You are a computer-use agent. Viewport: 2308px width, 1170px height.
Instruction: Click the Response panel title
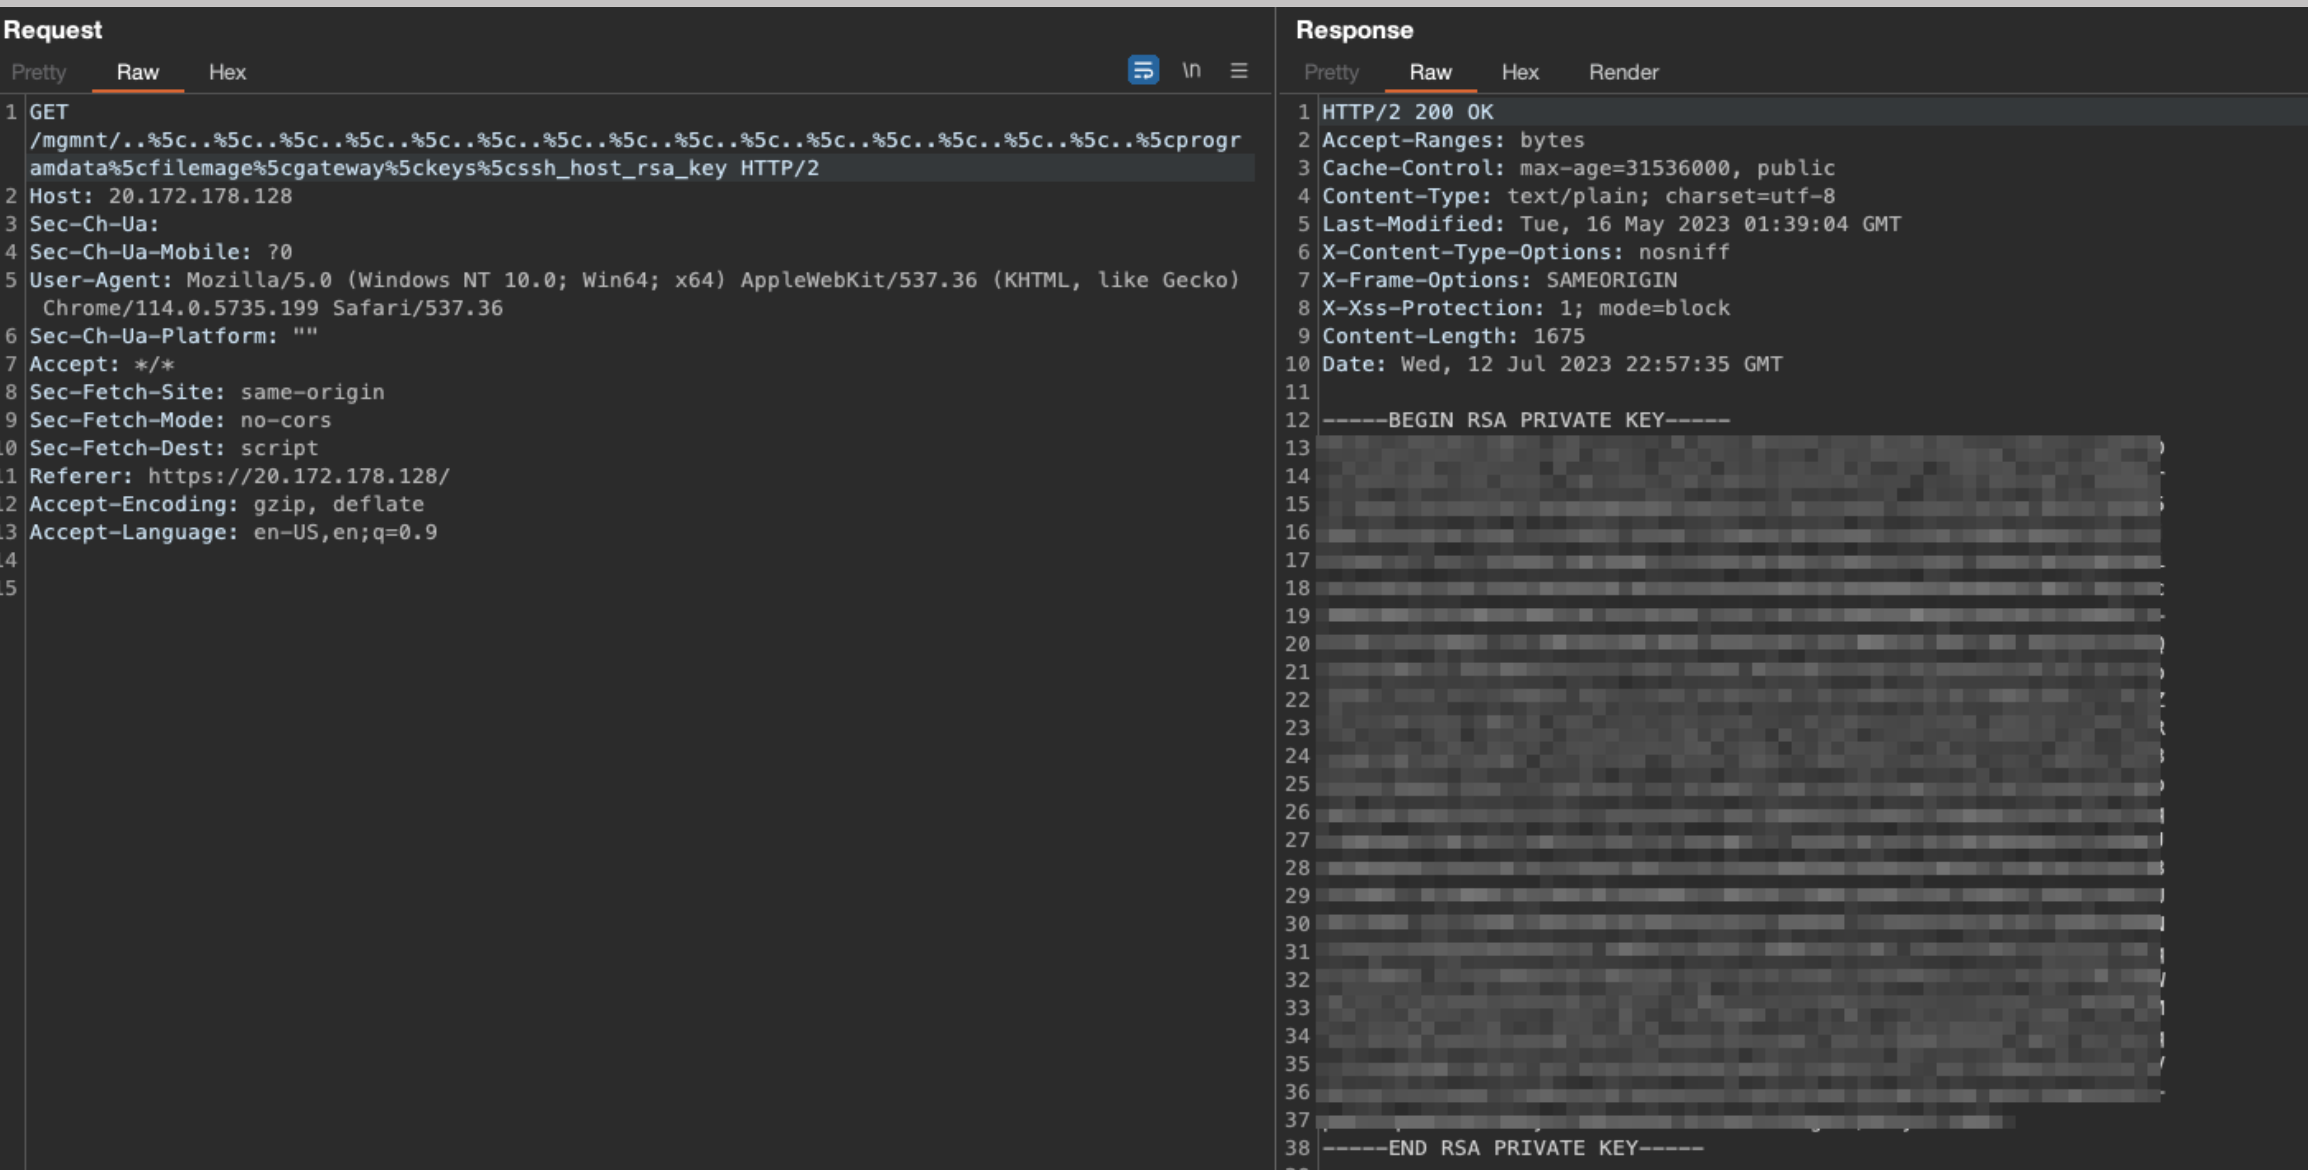pyautogui.click(x=1354, y=30)
